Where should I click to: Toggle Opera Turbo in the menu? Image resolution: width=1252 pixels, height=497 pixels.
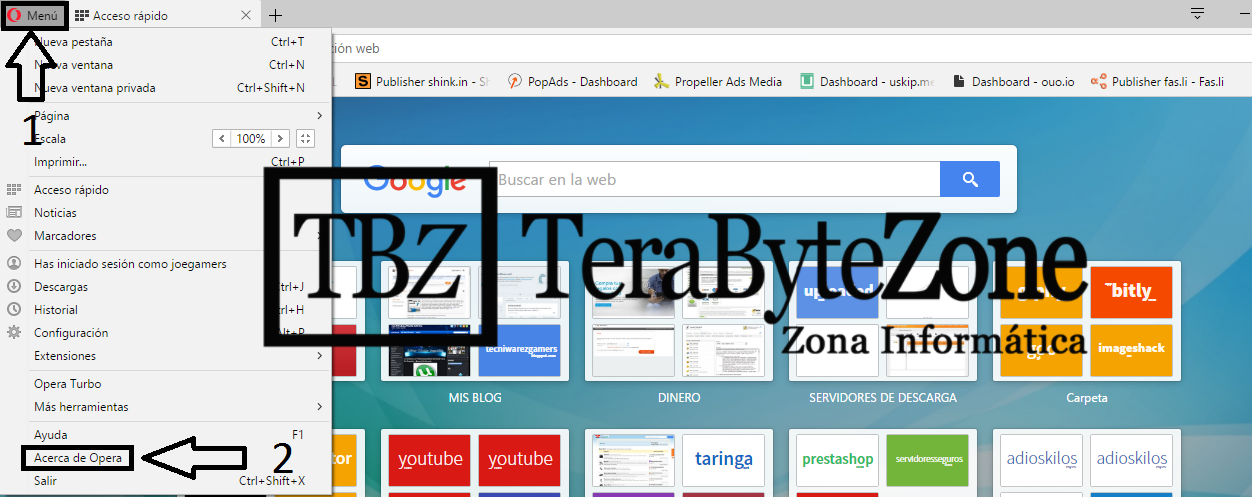click(167, 384)
